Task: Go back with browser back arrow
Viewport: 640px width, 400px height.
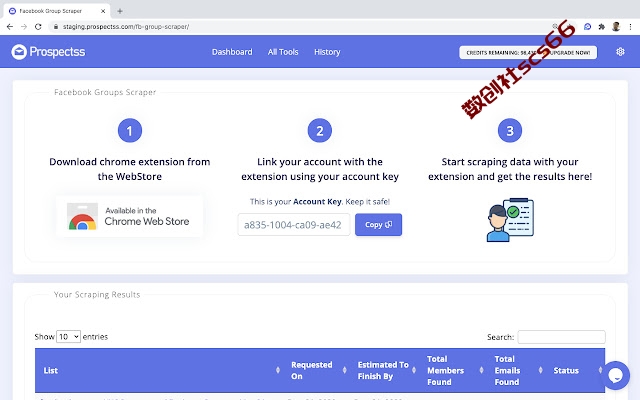Action: [10, 27]
